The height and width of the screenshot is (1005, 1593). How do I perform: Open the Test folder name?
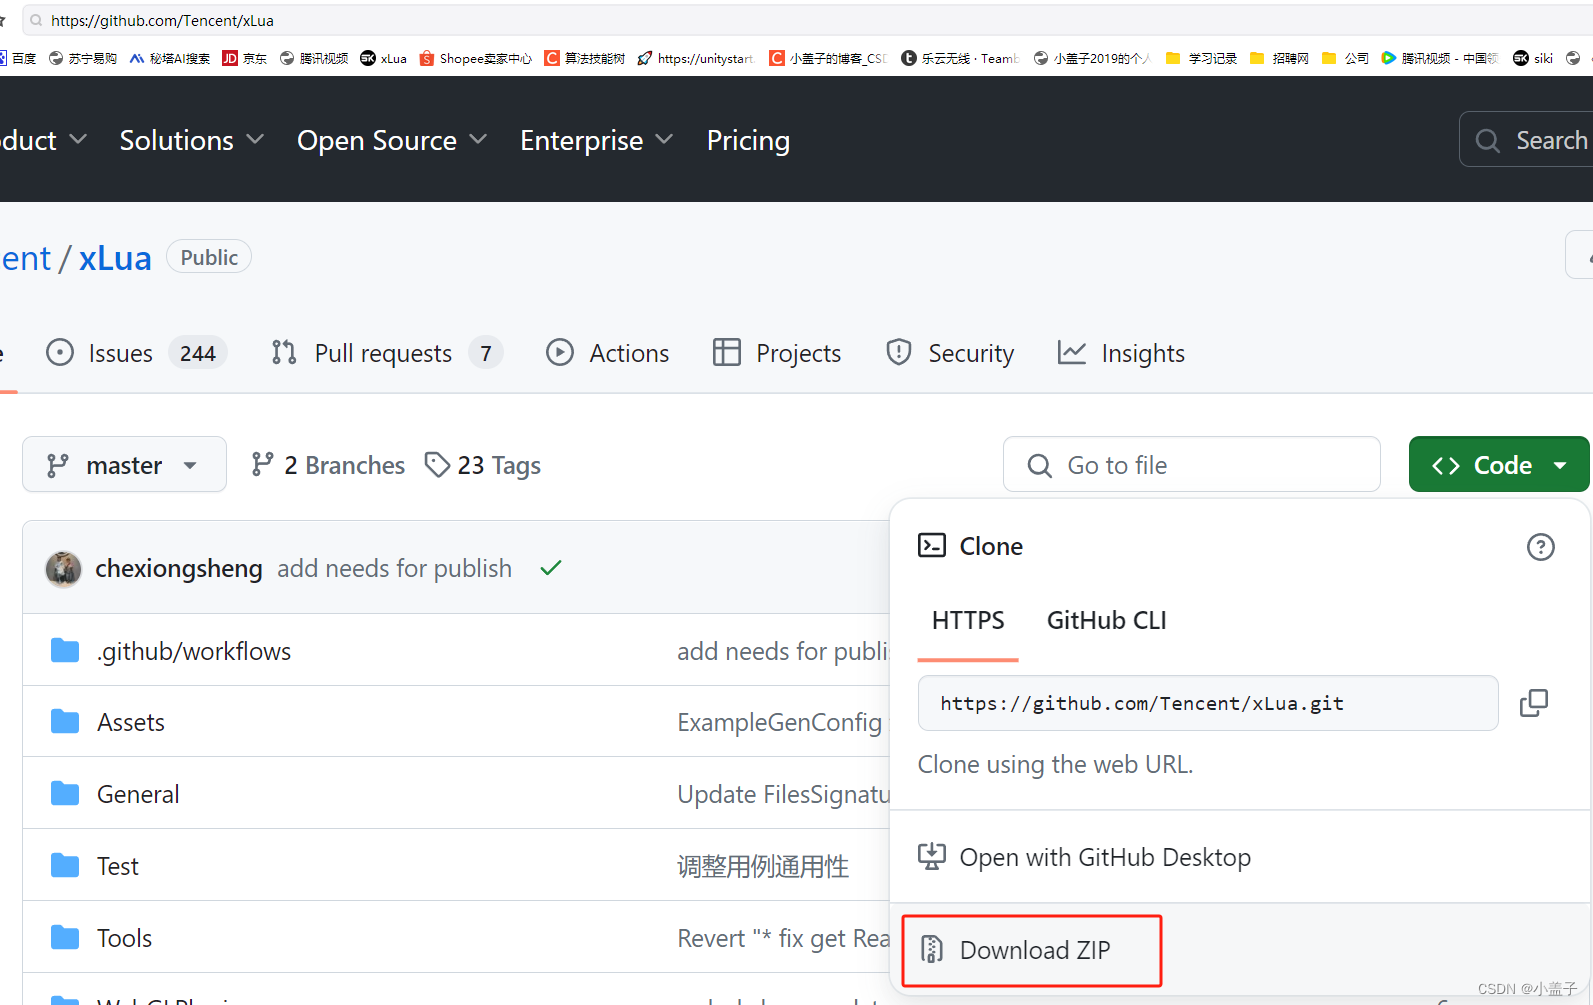(x=118, y=866)
